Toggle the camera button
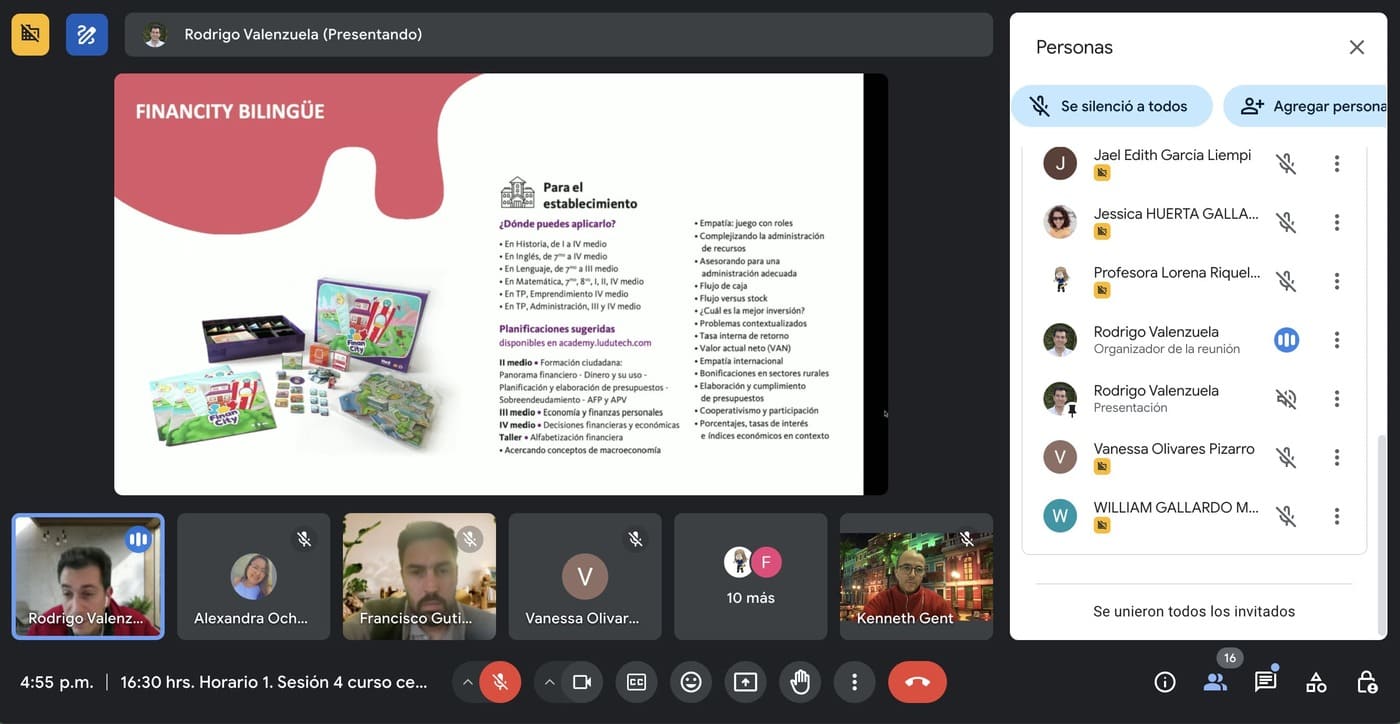Viewport: 1400px width, 724px height. click(x=582, y=682)
